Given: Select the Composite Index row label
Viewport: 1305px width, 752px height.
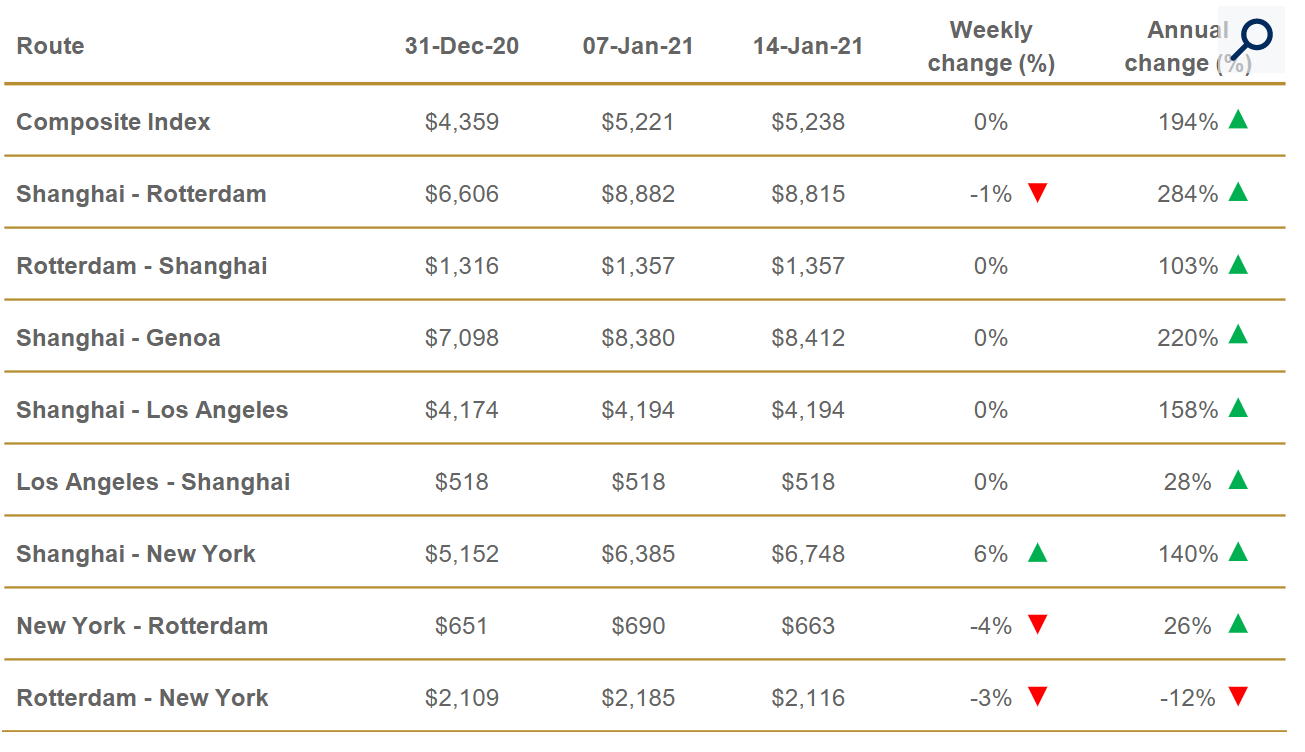Looking at the screenshot, I should [x=113, y=122].
